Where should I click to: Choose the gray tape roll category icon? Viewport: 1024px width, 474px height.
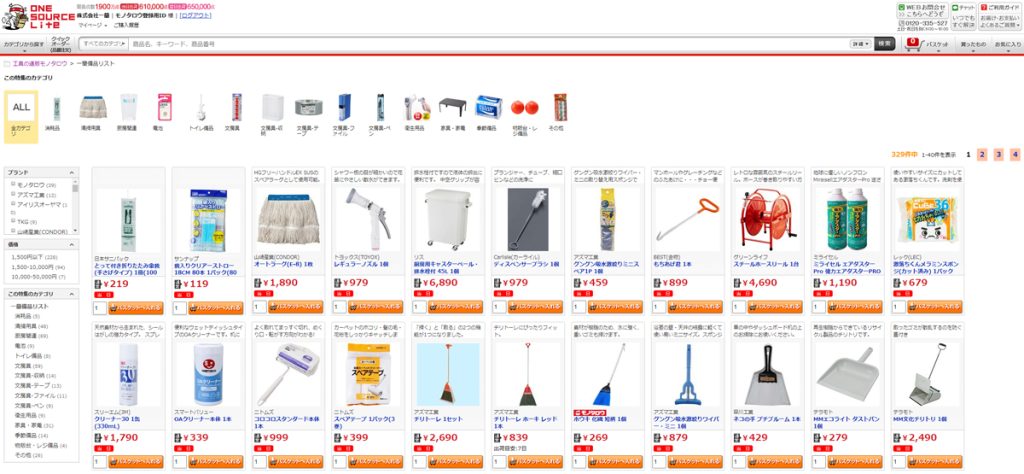click(308, 108)
